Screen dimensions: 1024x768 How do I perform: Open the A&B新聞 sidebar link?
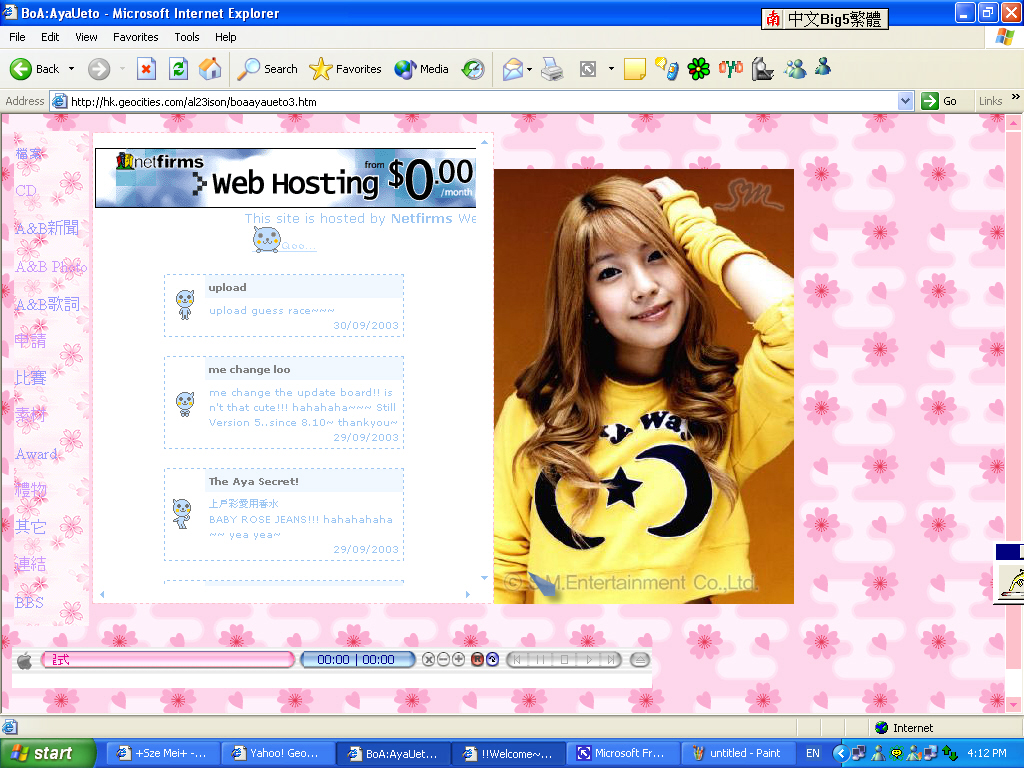47,227
